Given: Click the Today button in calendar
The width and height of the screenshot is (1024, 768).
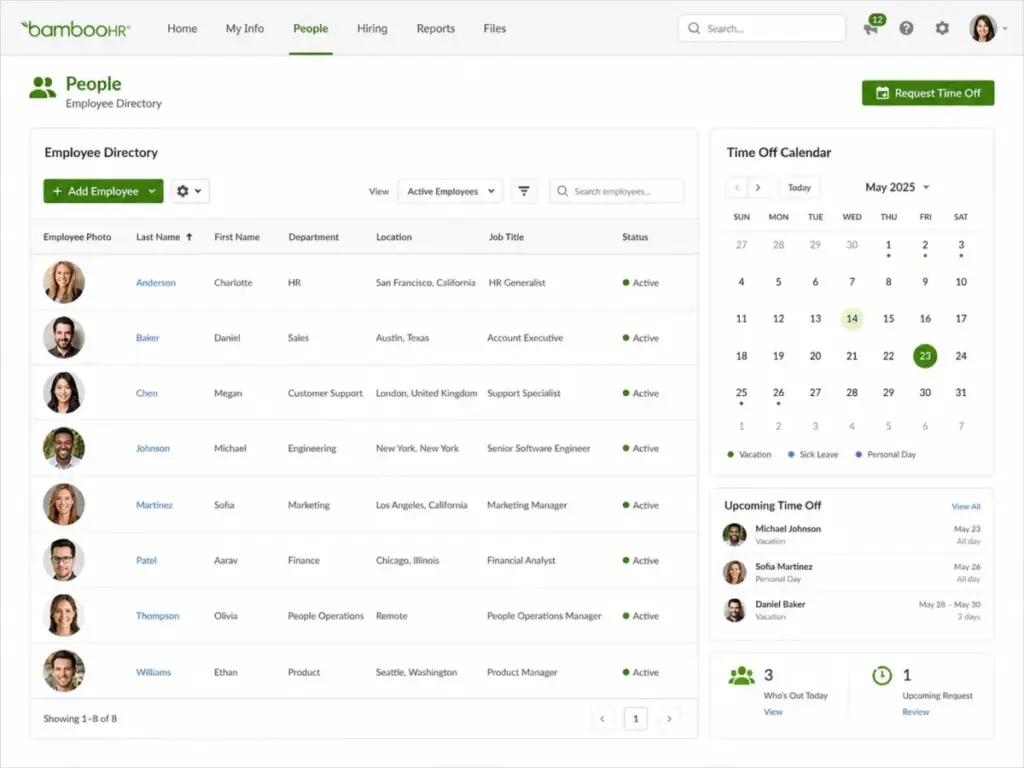Looking at the screenshot, I should [x=799, y=187].
